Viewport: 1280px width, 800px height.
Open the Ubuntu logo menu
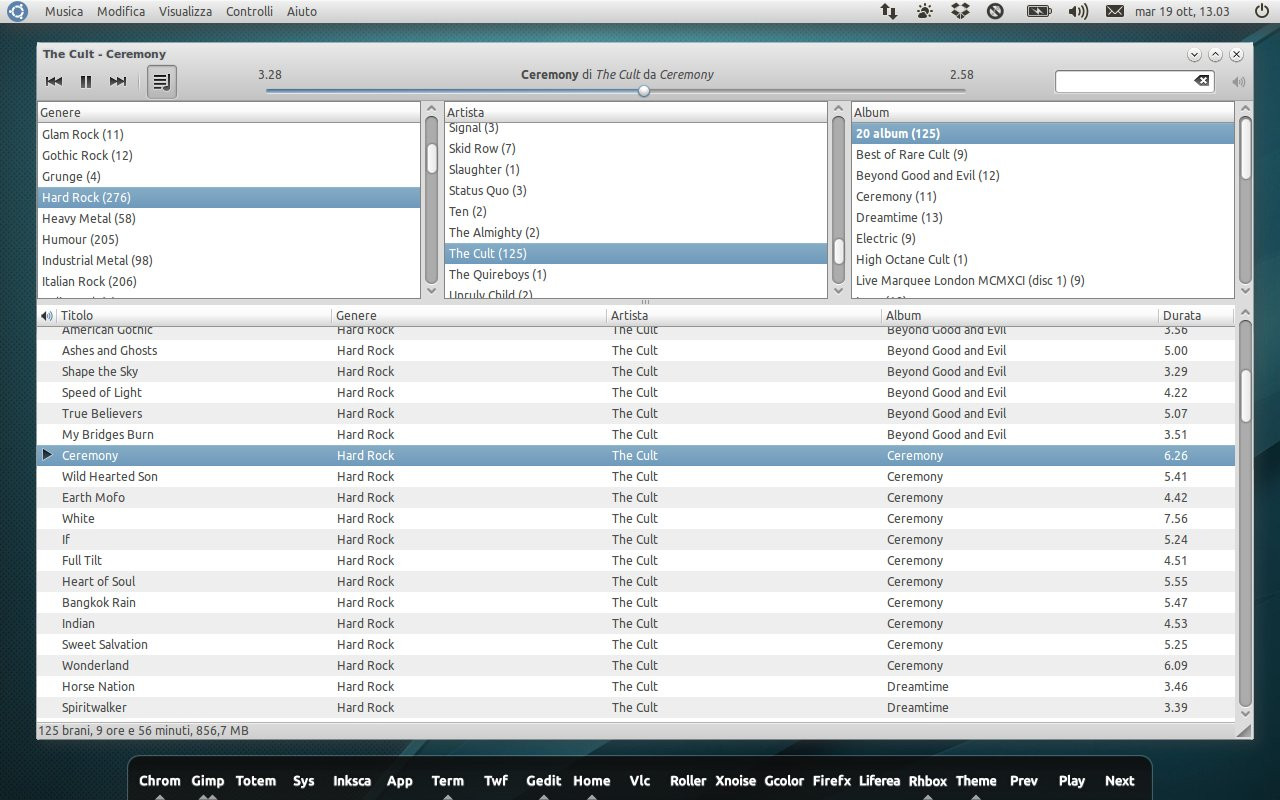[x=18, y=11]
